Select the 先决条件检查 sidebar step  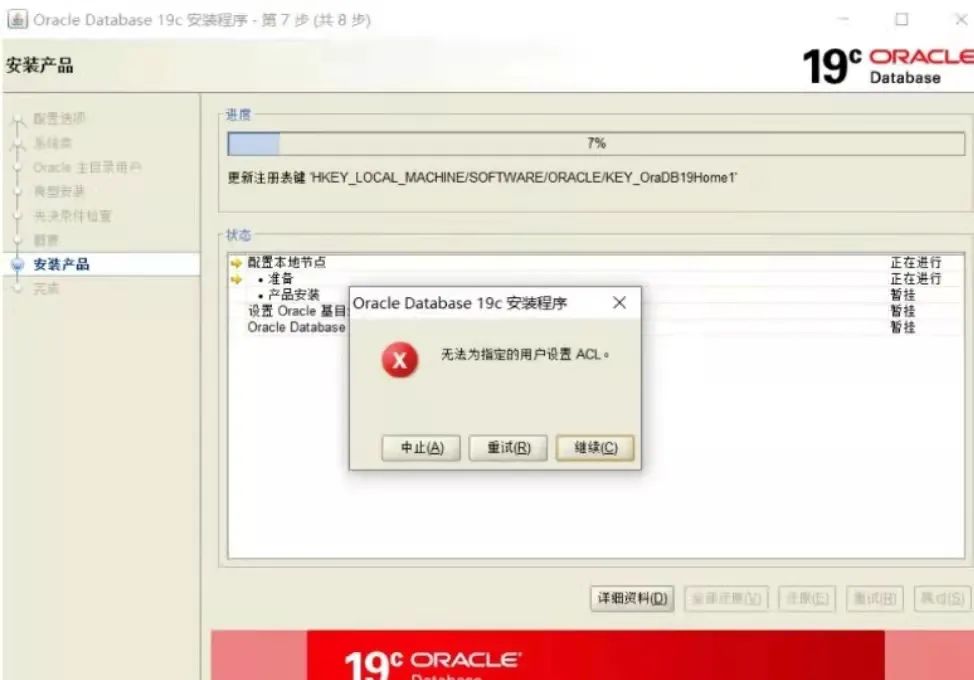click(x=72, y=216)
